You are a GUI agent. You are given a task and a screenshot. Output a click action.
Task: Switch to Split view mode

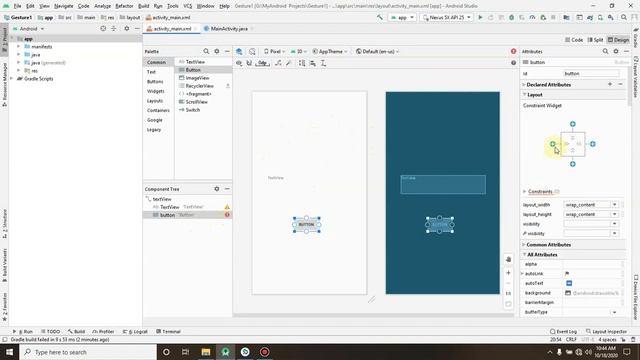coord(595,40)
